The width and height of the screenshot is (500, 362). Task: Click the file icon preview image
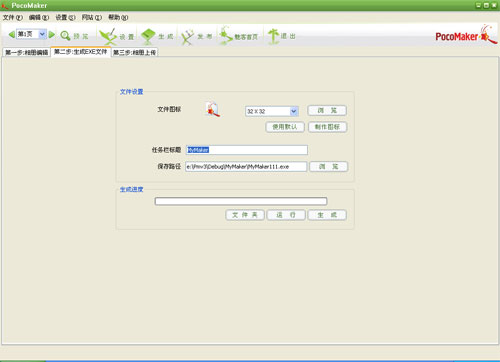(213, 109)
